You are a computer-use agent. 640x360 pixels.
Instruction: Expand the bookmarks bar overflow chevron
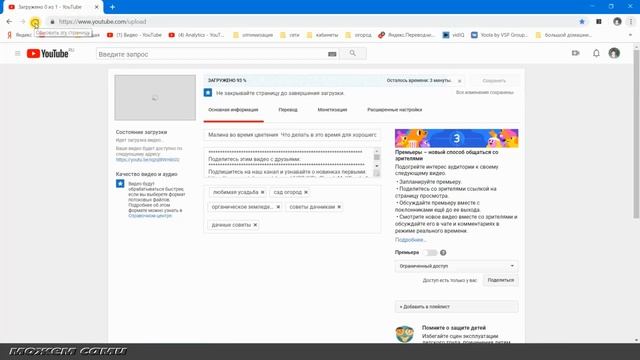click(x=631, y=35)
